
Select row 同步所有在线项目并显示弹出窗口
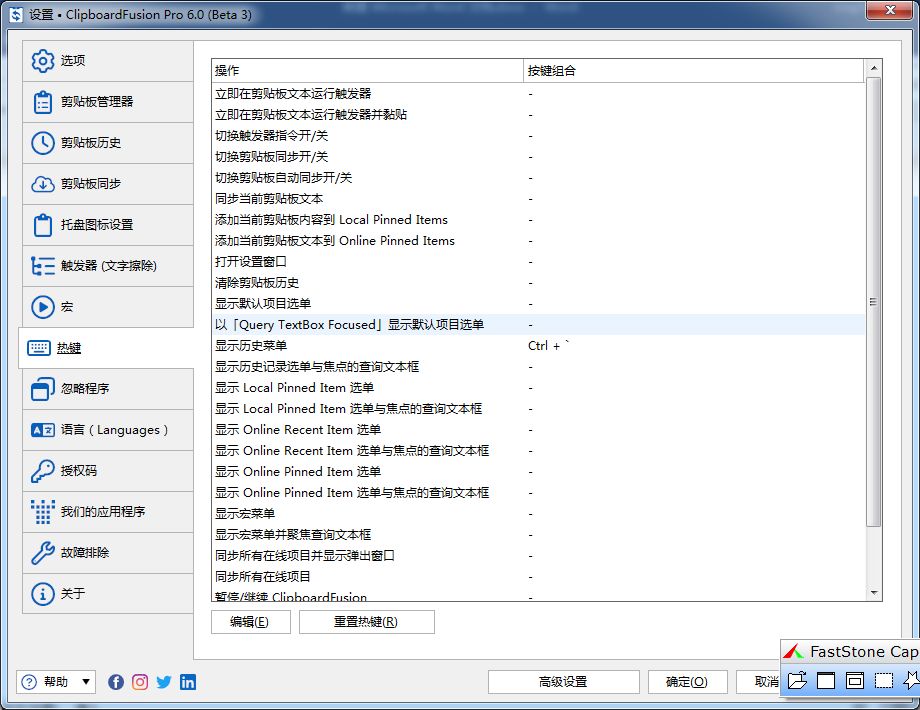coord(538,556)
